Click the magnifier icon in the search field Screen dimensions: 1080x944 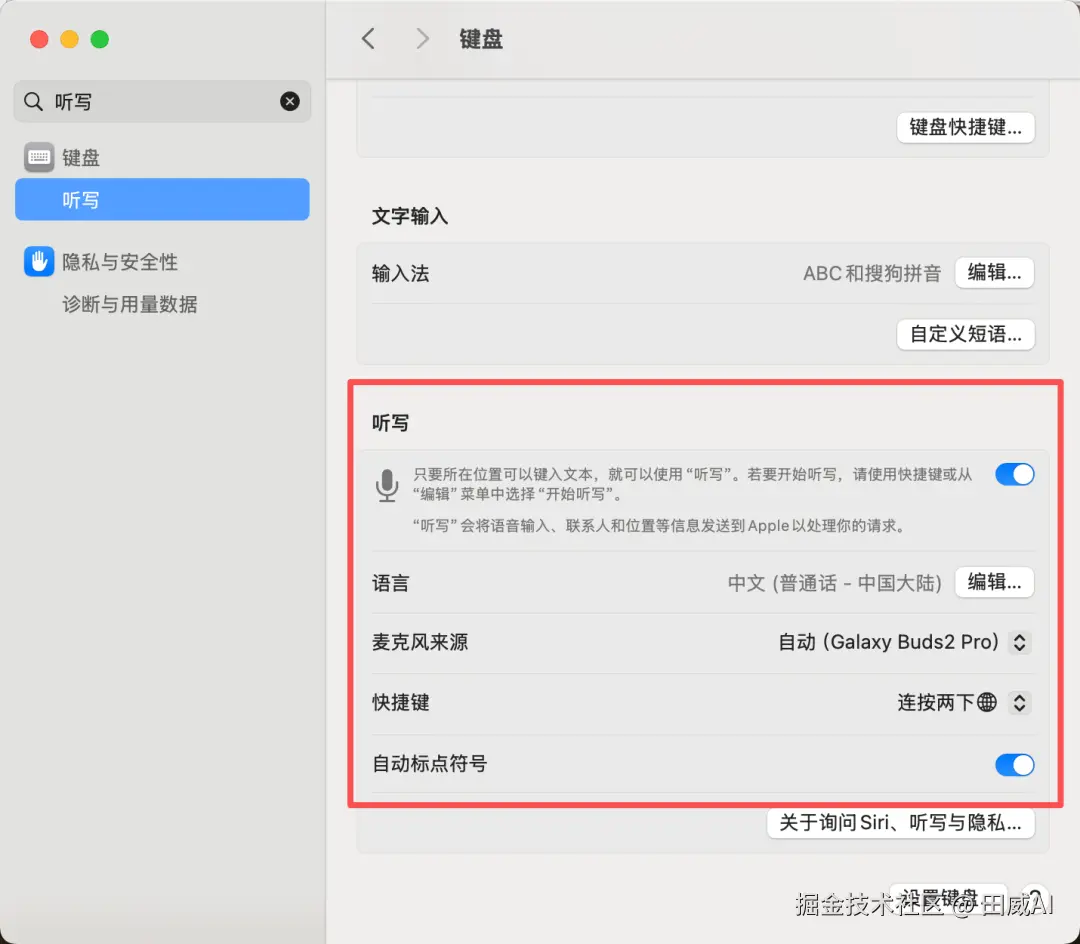point(32,101)
